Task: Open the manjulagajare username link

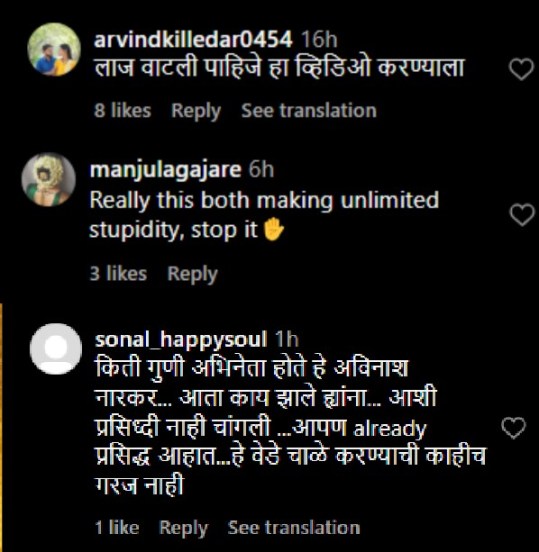Action: click(165, 170)
